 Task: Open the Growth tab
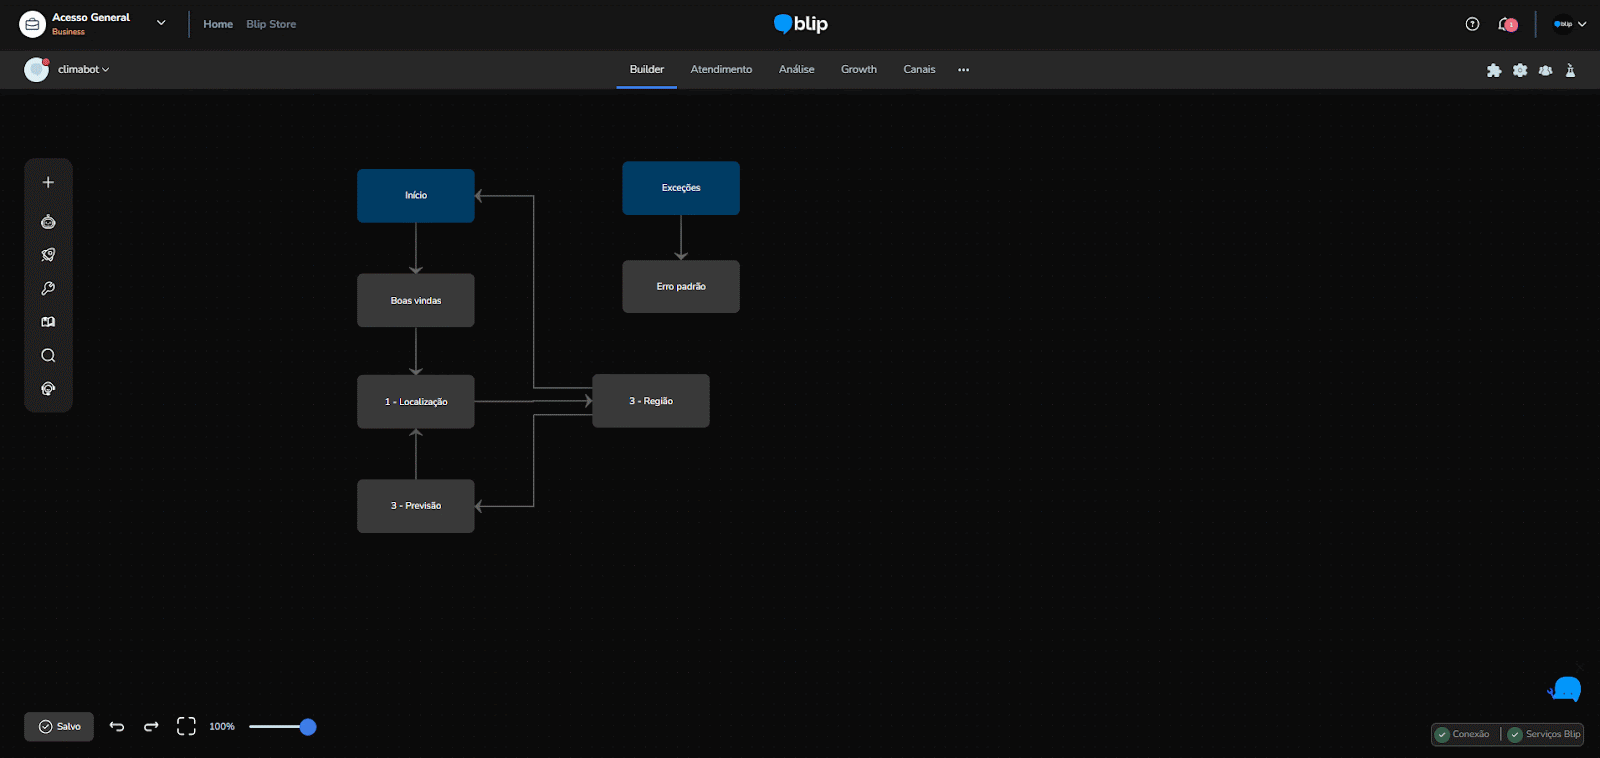858,70
